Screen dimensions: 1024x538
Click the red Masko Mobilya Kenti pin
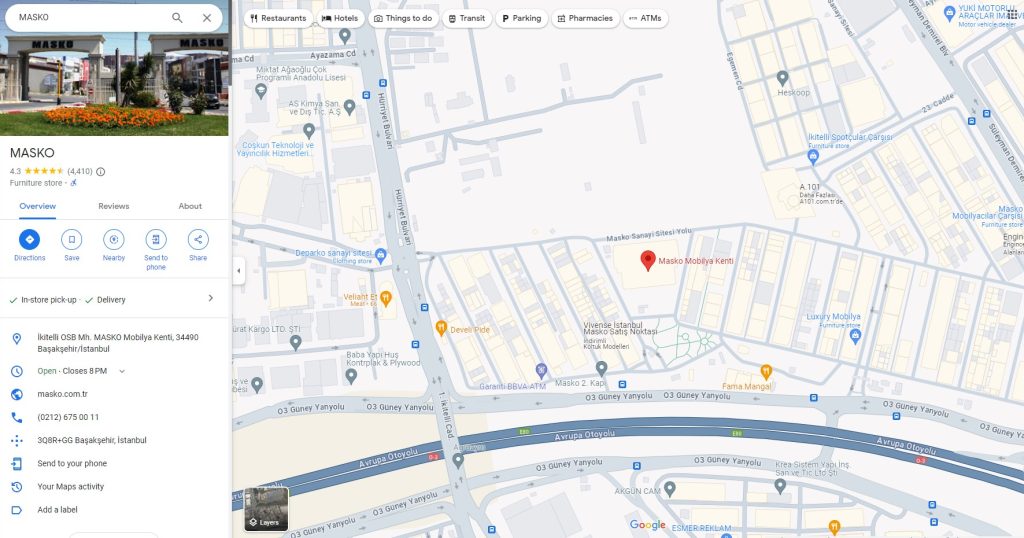click(x=647, y=260)
